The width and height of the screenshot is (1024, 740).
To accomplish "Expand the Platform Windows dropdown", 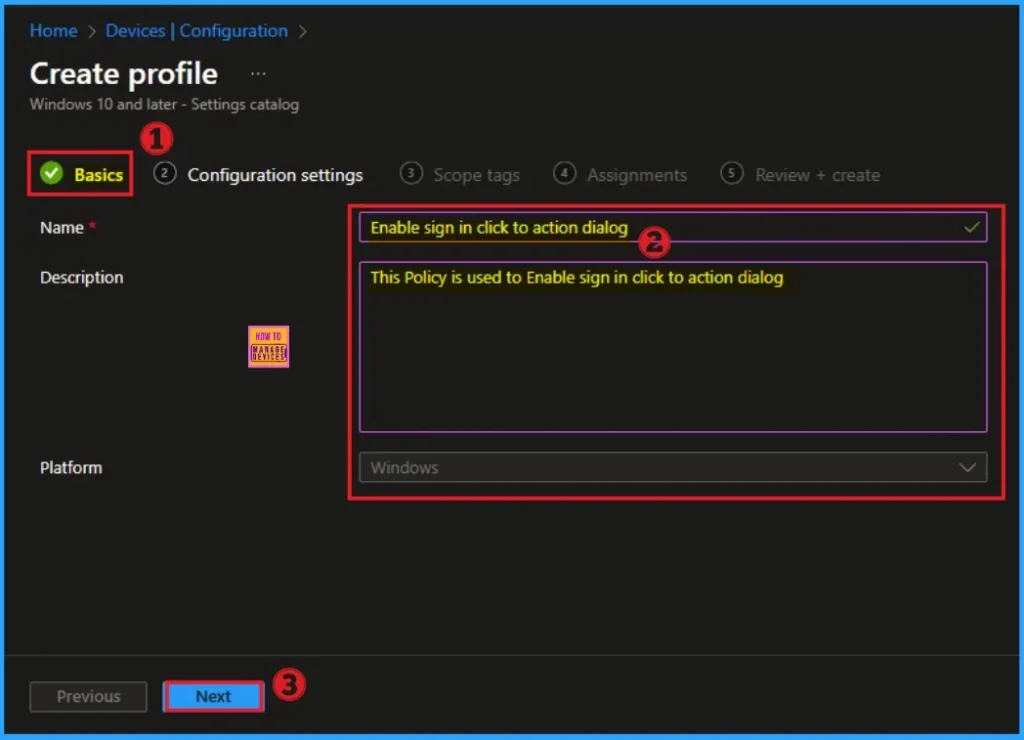I will pyautogui.click(x=673, y=468).
